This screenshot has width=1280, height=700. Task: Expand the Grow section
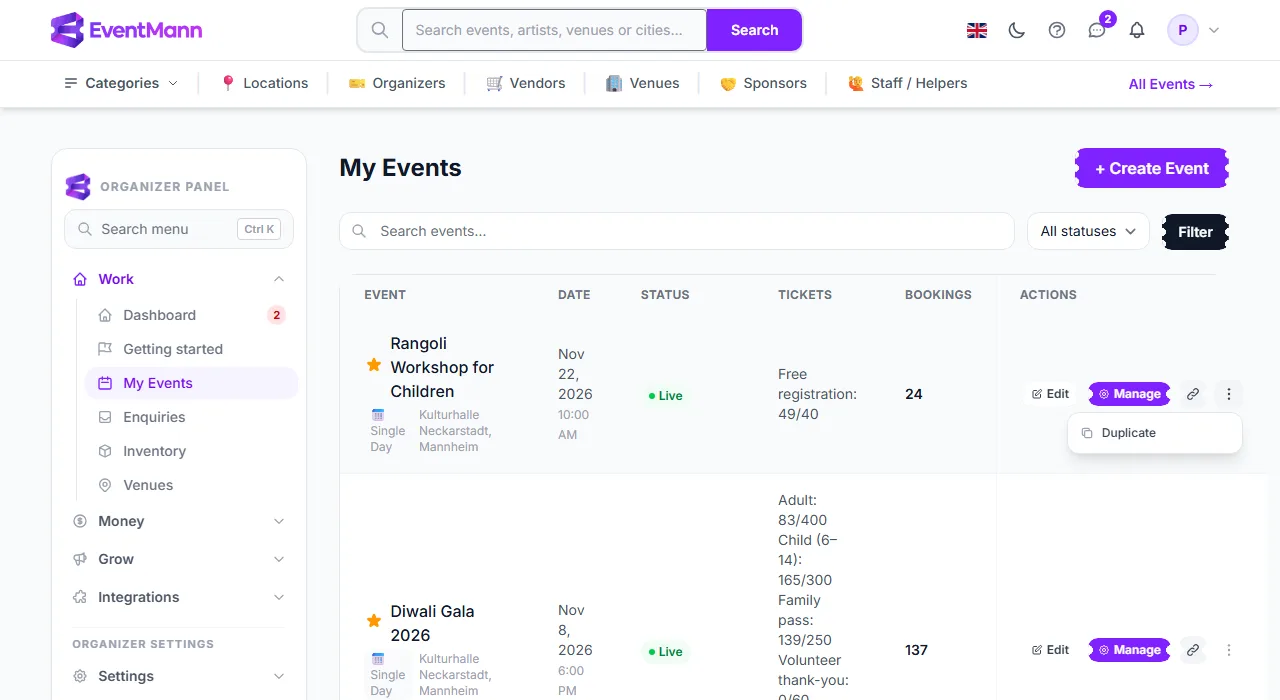coord(179,559)
